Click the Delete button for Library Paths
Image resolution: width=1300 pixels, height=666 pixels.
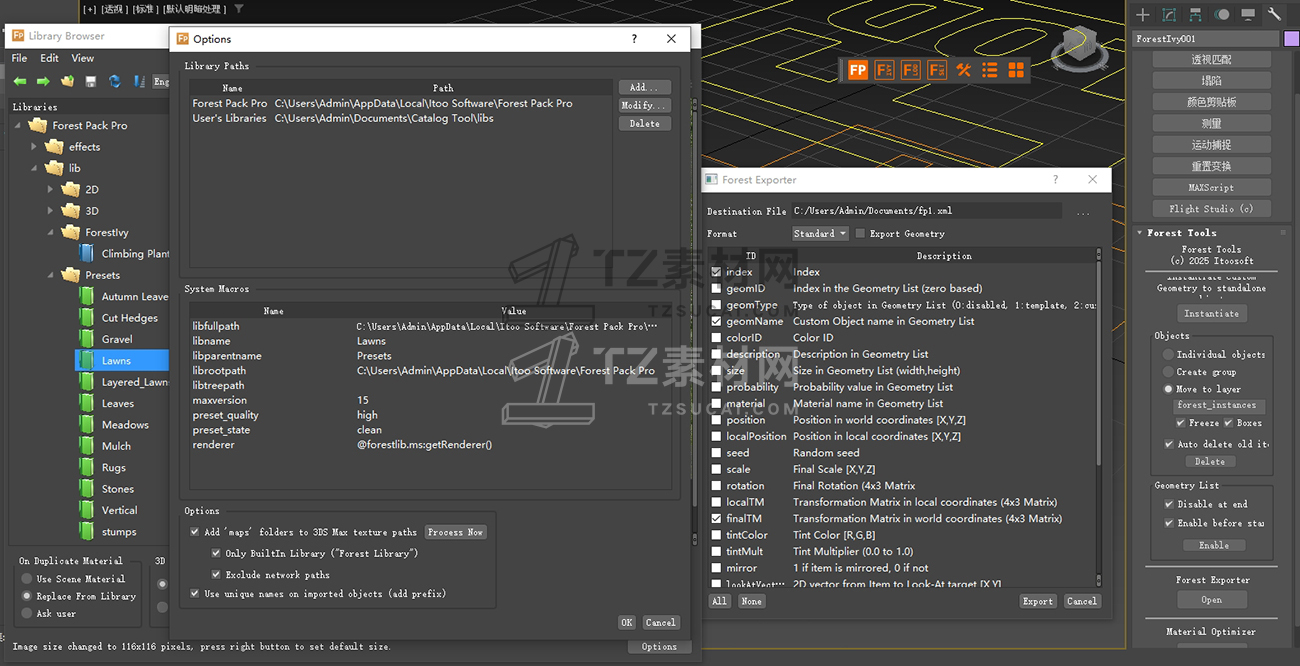pos(644,124)
